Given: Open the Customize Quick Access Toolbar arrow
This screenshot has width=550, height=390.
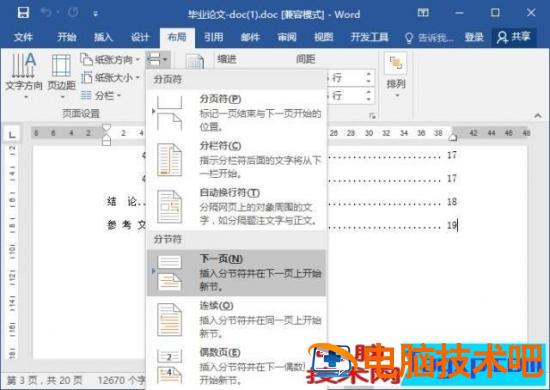Looking at the screenshot, I should (95, 14).
